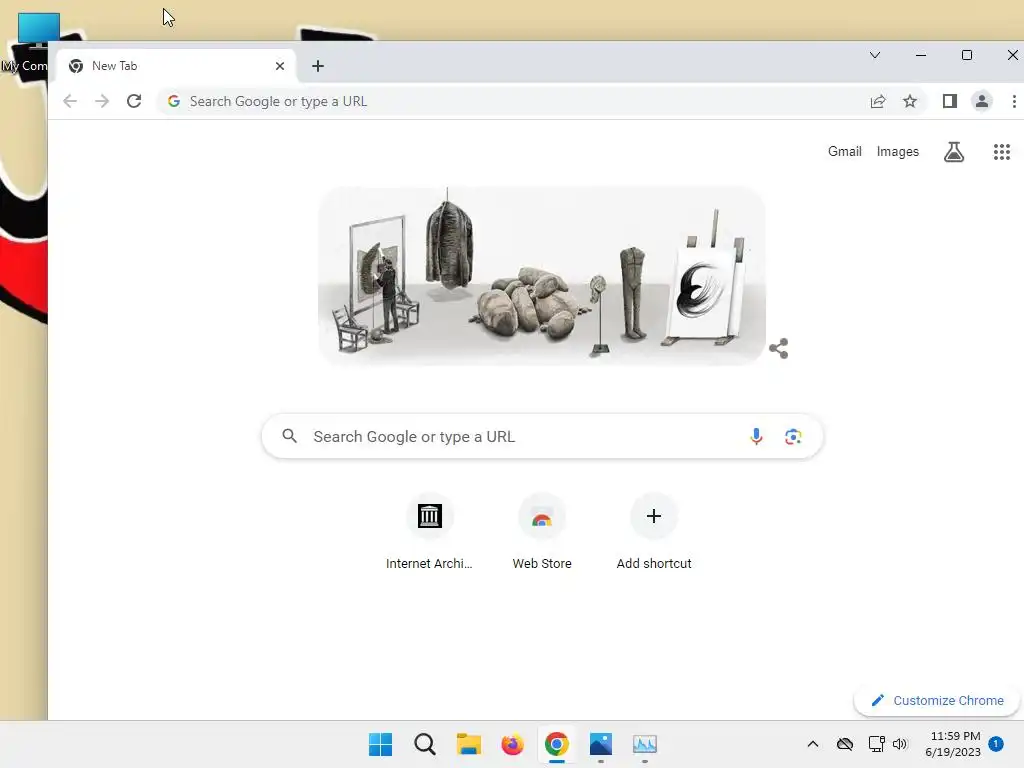Bookmark this tab with the star icon
Image resolution: width=1024 pixels, height=768 pixels.
point(910,101)
